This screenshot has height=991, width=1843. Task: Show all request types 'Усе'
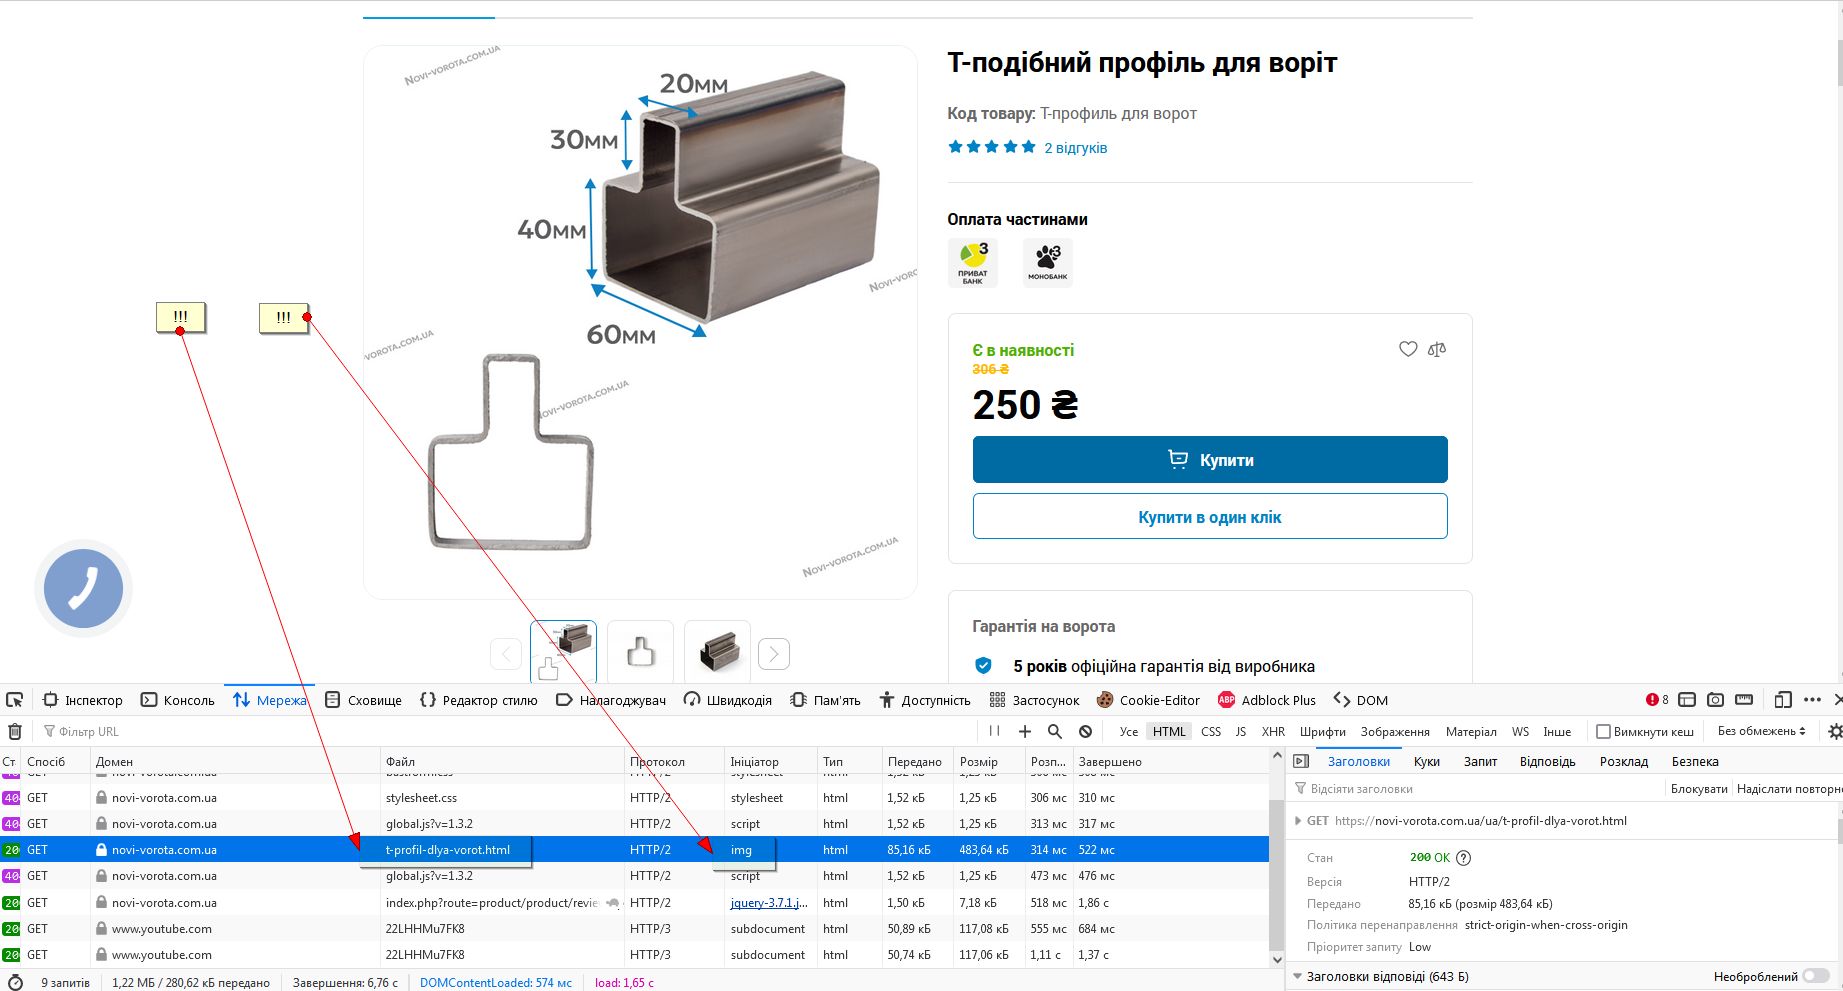click(x=1129, y=732)
